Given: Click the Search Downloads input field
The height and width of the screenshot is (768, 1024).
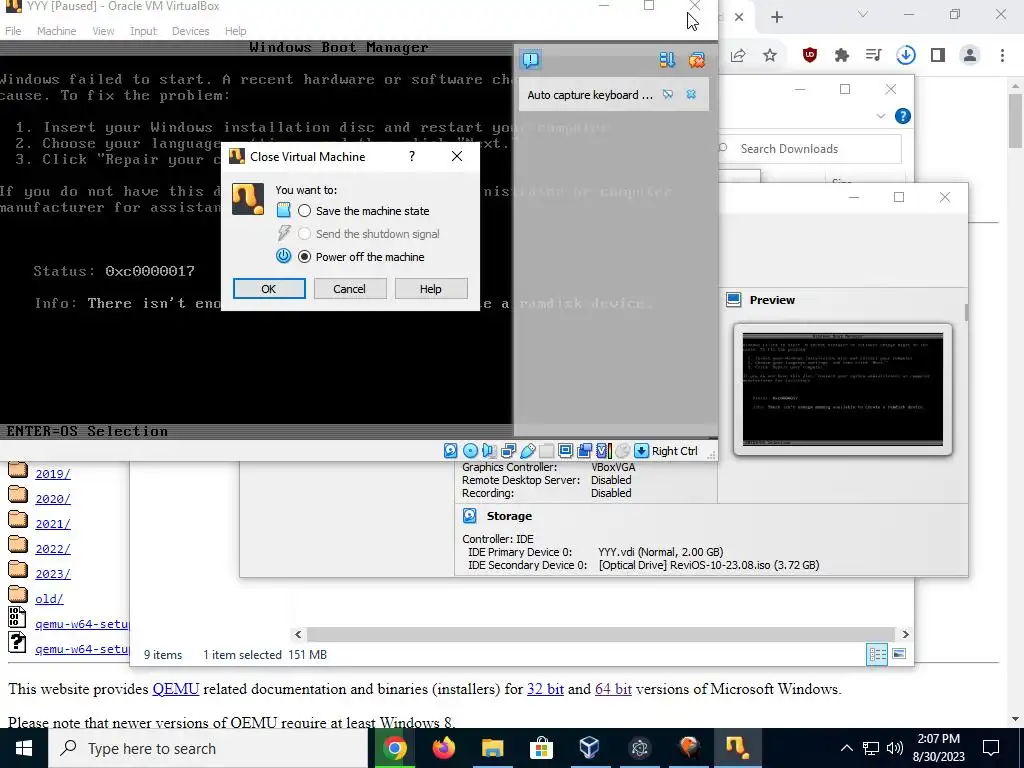Looking at the screenshot, I should pyautogui.click(x=810, y=149).
